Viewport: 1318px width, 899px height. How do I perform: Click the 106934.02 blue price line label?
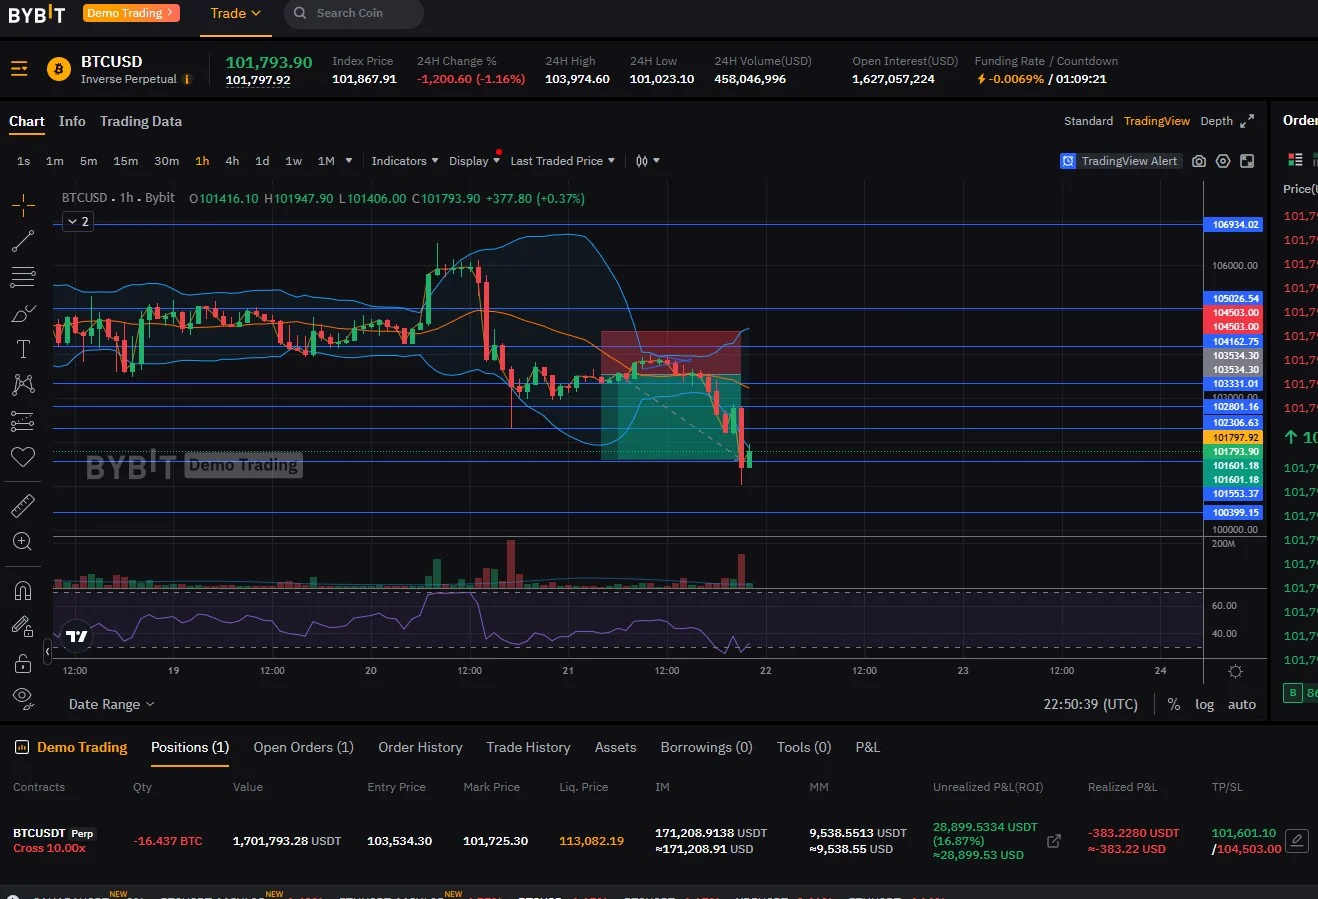[x=1235, y=225]
